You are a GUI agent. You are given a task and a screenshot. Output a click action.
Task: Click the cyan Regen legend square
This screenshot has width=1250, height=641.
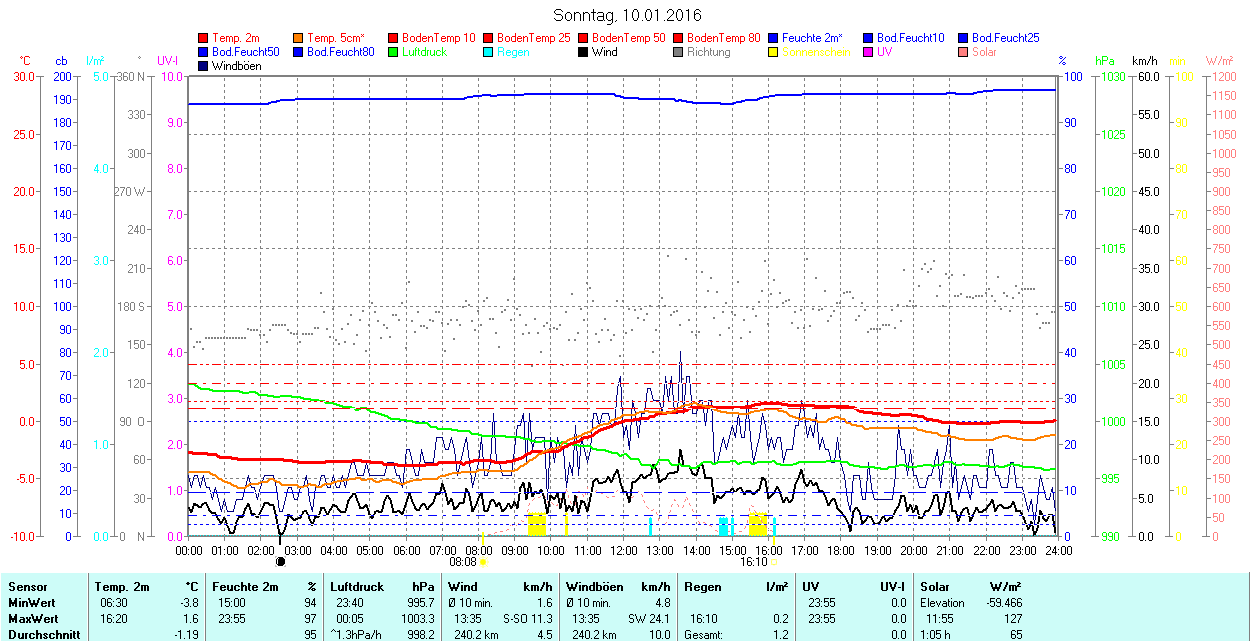click(x=489, y=52)
